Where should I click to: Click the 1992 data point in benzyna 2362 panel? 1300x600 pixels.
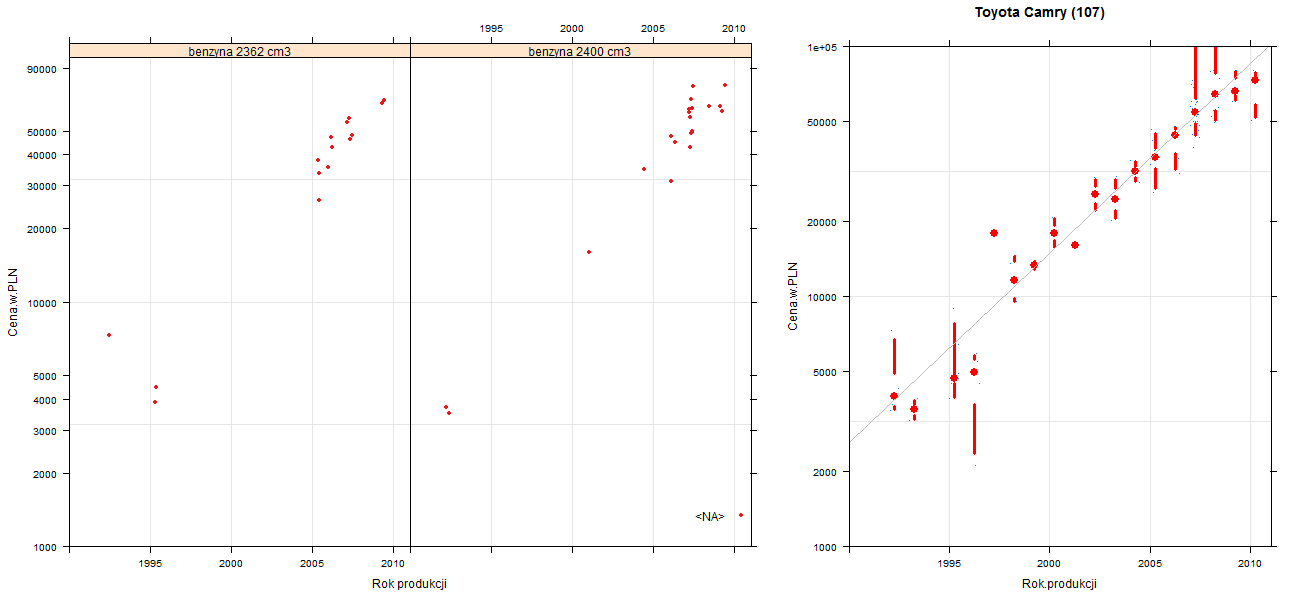(x=109, y=335)
